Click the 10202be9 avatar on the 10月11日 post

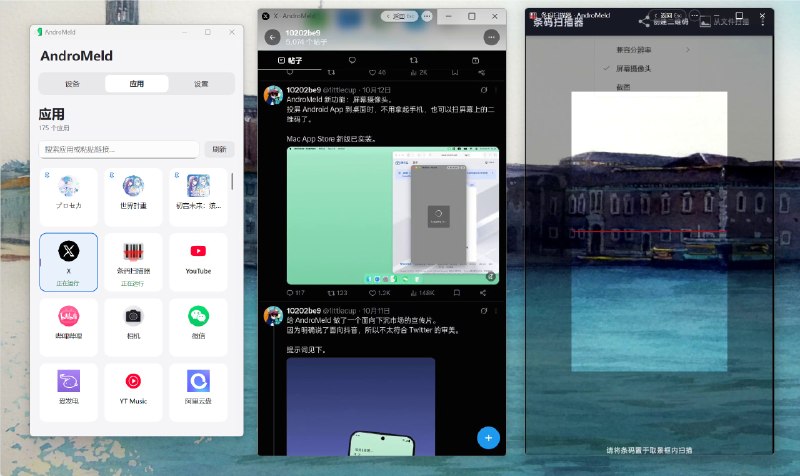pos(273,316)
